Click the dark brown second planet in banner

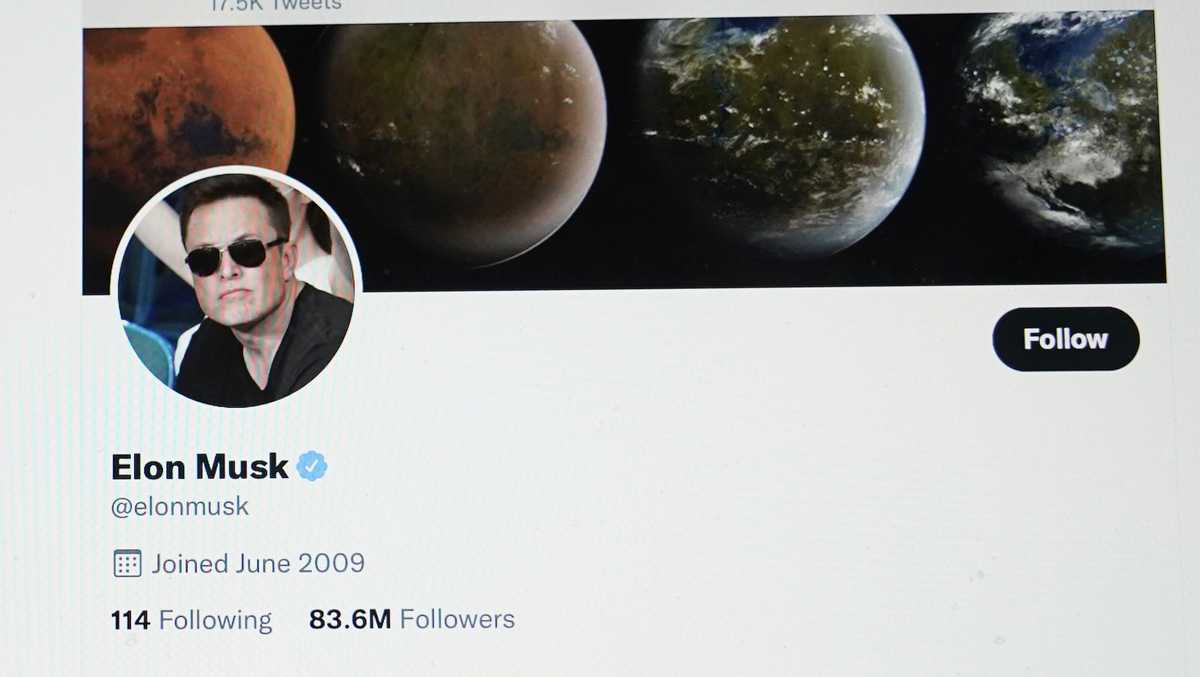pos(463,138)
